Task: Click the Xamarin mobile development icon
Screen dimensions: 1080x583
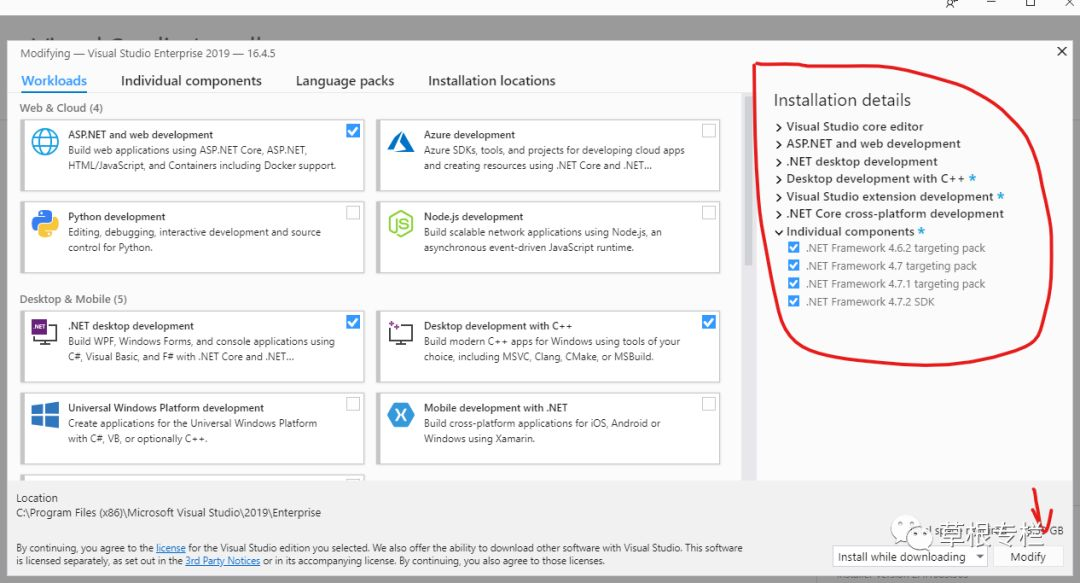Action: pos(400,415)
